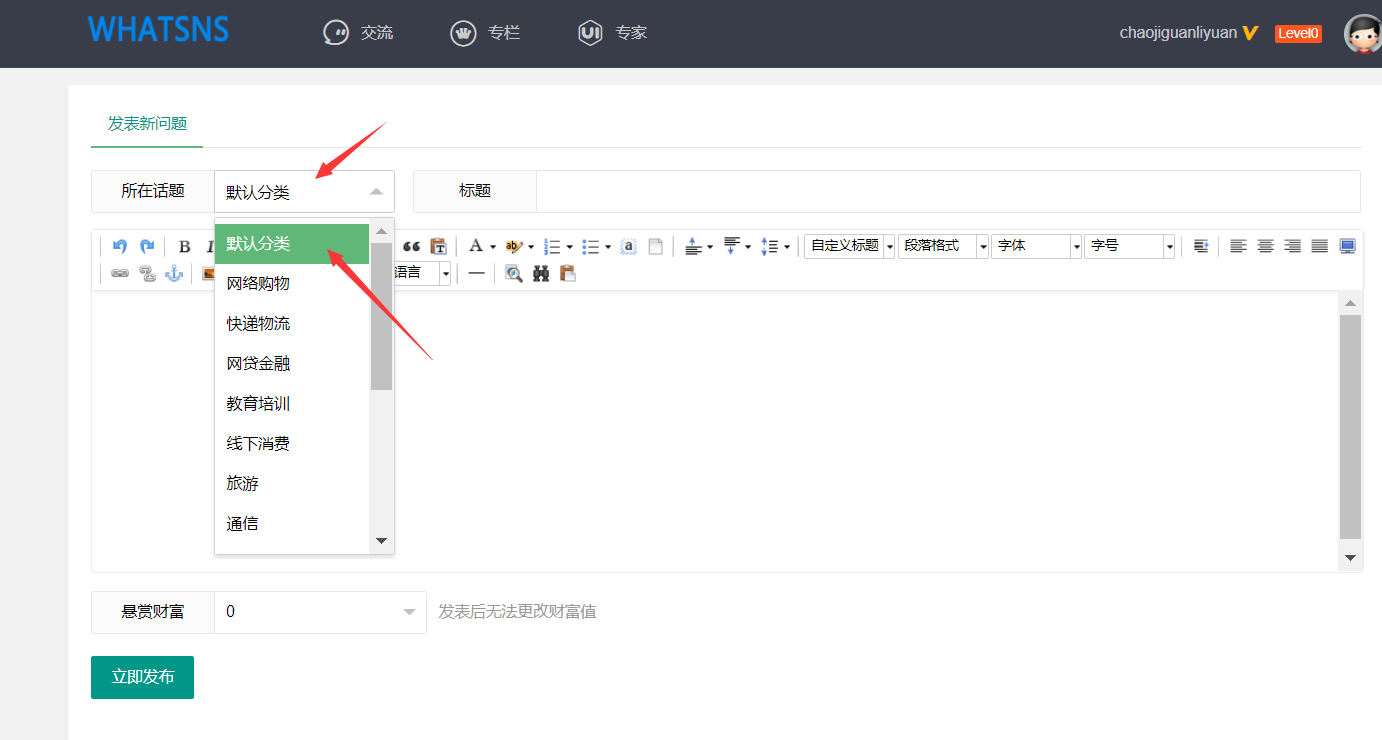Click the topic list scrollbar thumb

pos(381,315)
